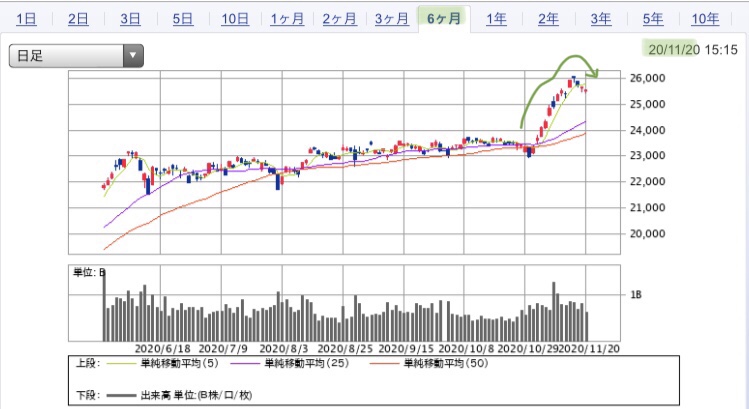Click the purple 25-day average legend line
The image size is (749, 409).
click(x=245, y=364)
